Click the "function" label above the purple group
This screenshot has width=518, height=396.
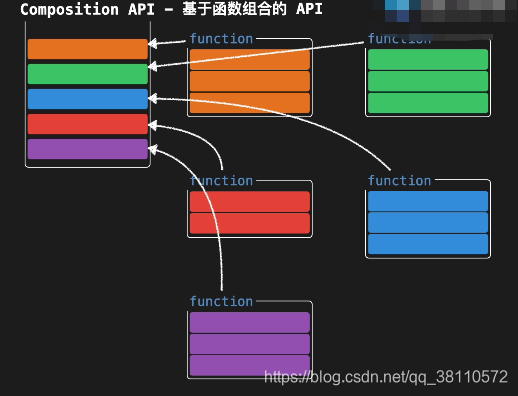tap(221, 301)
